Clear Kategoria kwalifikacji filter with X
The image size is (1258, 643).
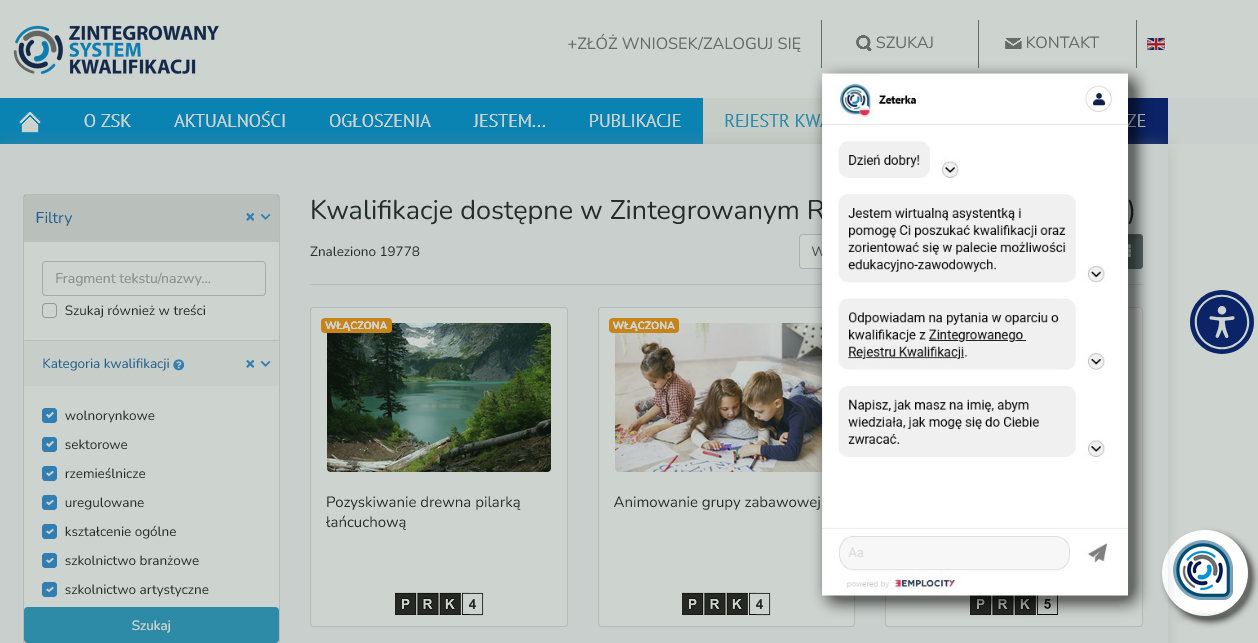[x=250, y=364]
